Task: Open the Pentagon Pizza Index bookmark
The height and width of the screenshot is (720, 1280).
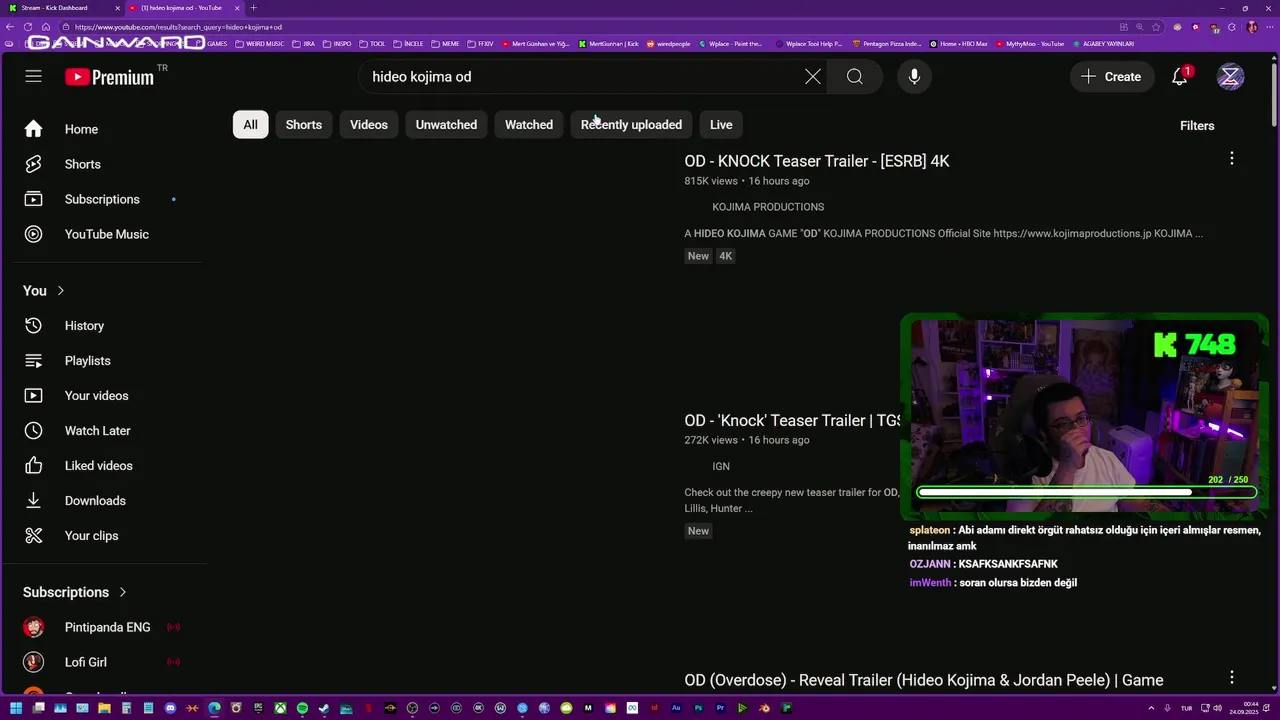Action: (886, 44)
